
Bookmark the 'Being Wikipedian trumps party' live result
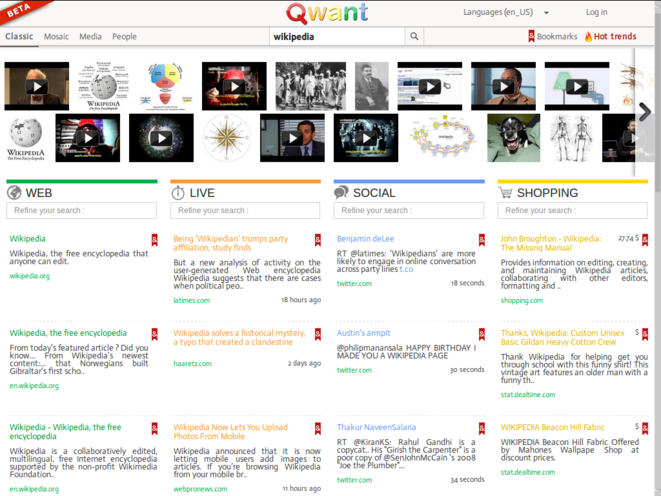pyautogui.click(x=318, y=240)
